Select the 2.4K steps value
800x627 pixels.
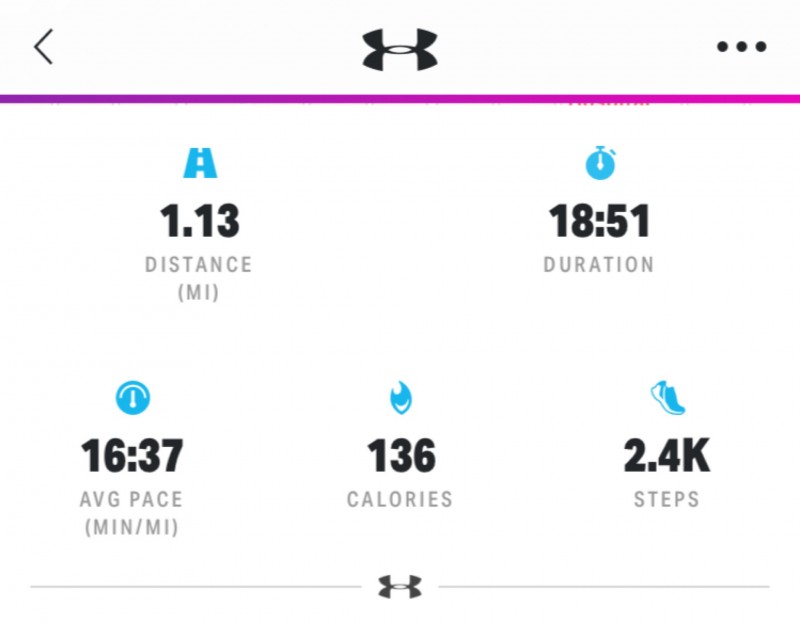click(667, 456)
